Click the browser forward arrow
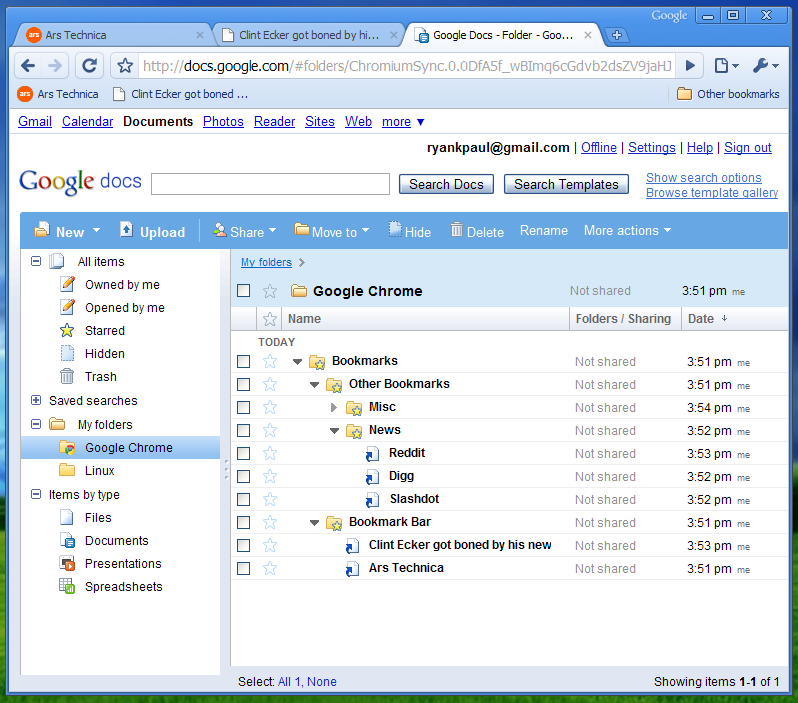 (x=55, y=66)
